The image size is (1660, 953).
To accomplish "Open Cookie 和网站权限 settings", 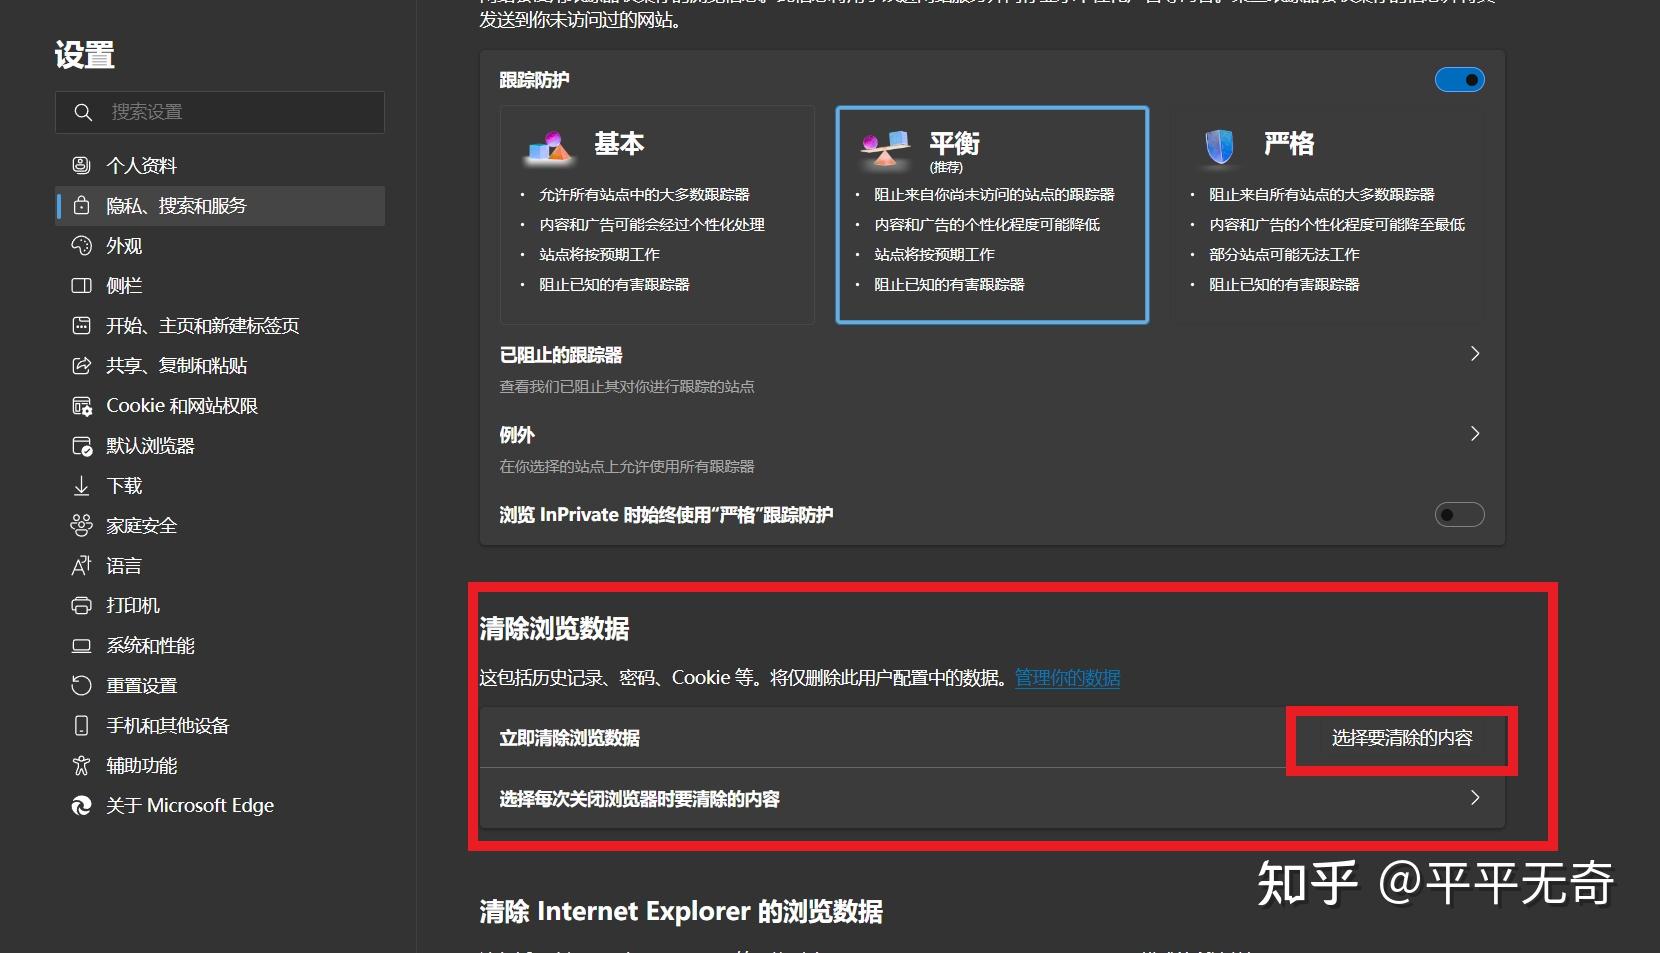I will click(182, 406).
